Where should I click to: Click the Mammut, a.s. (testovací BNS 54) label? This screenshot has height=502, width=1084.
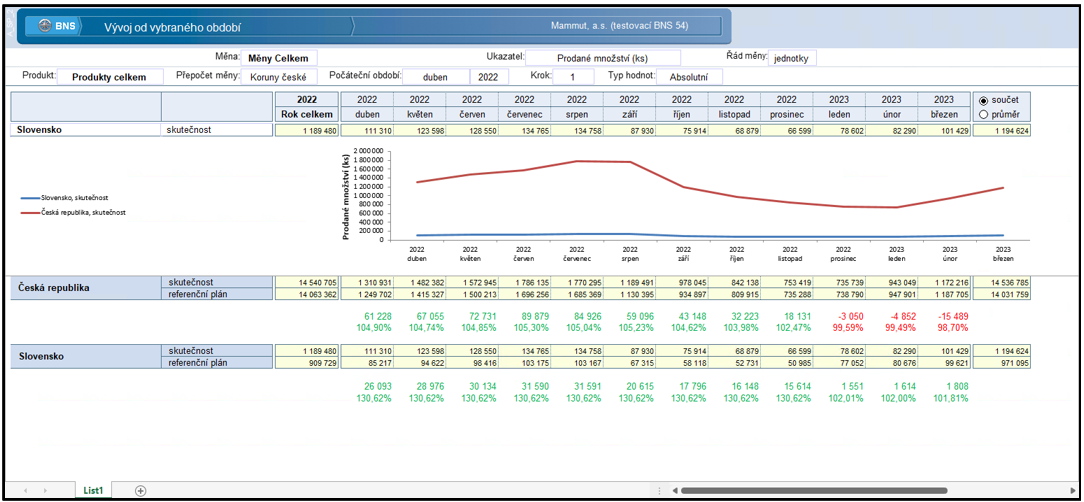click(x=619, y=26)
